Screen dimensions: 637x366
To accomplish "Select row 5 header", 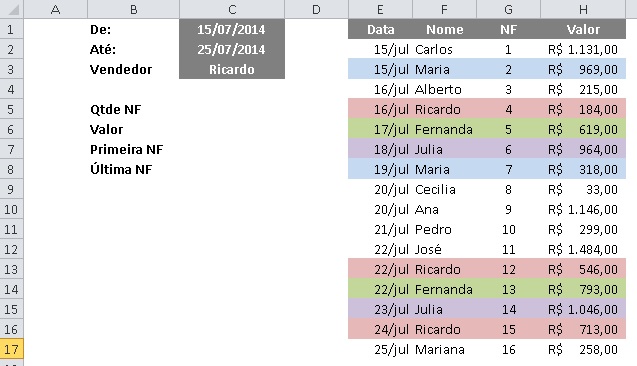I will [x=12, y=109].
